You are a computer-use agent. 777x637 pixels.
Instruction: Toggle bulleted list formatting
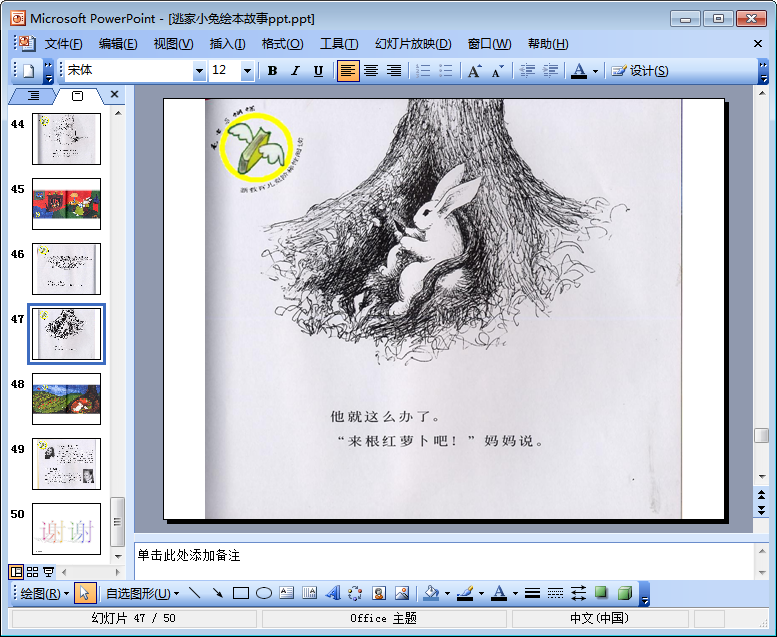coord(445,71)
